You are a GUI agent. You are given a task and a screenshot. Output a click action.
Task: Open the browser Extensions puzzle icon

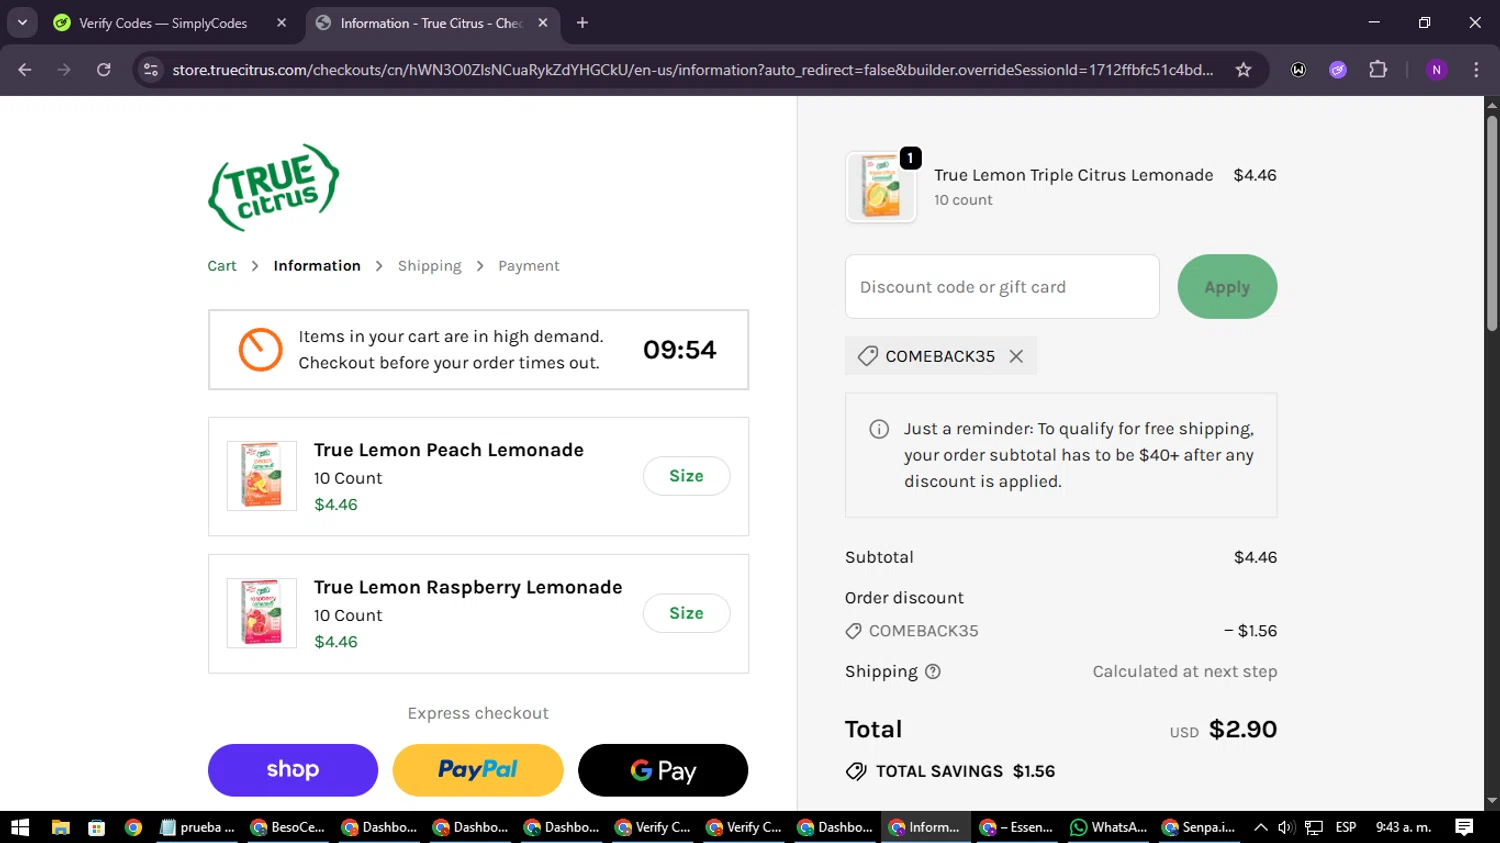1378,70
